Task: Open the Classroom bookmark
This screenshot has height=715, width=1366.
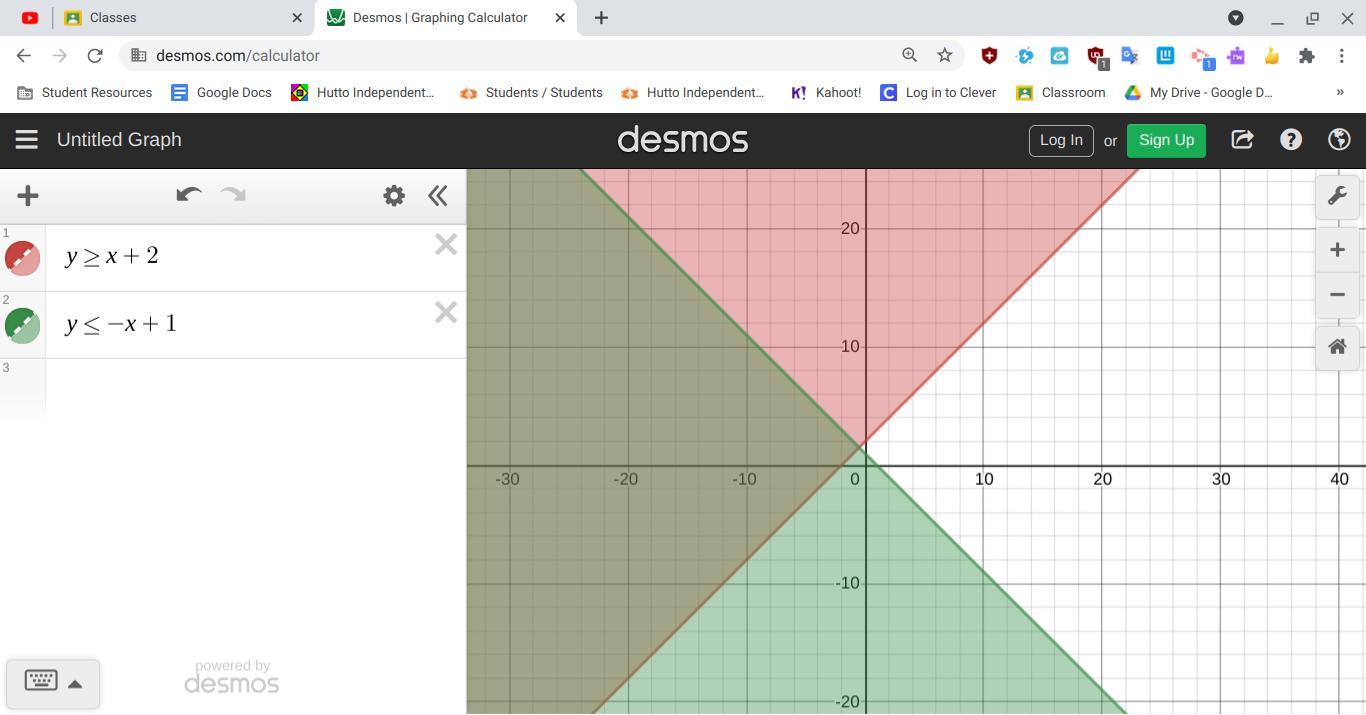Action: [x=1061, y=93]
